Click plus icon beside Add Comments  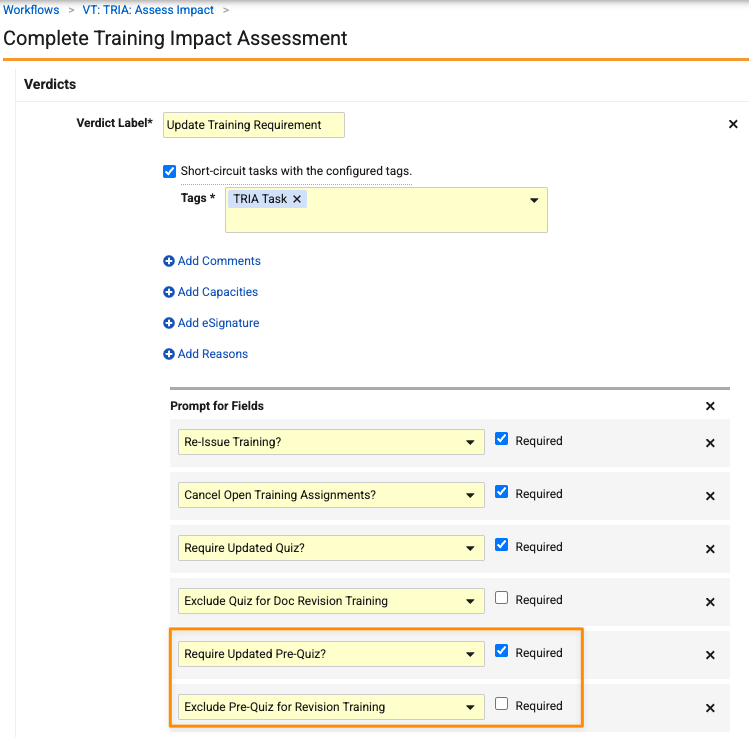pyautogui.click(x=169, y=261)
